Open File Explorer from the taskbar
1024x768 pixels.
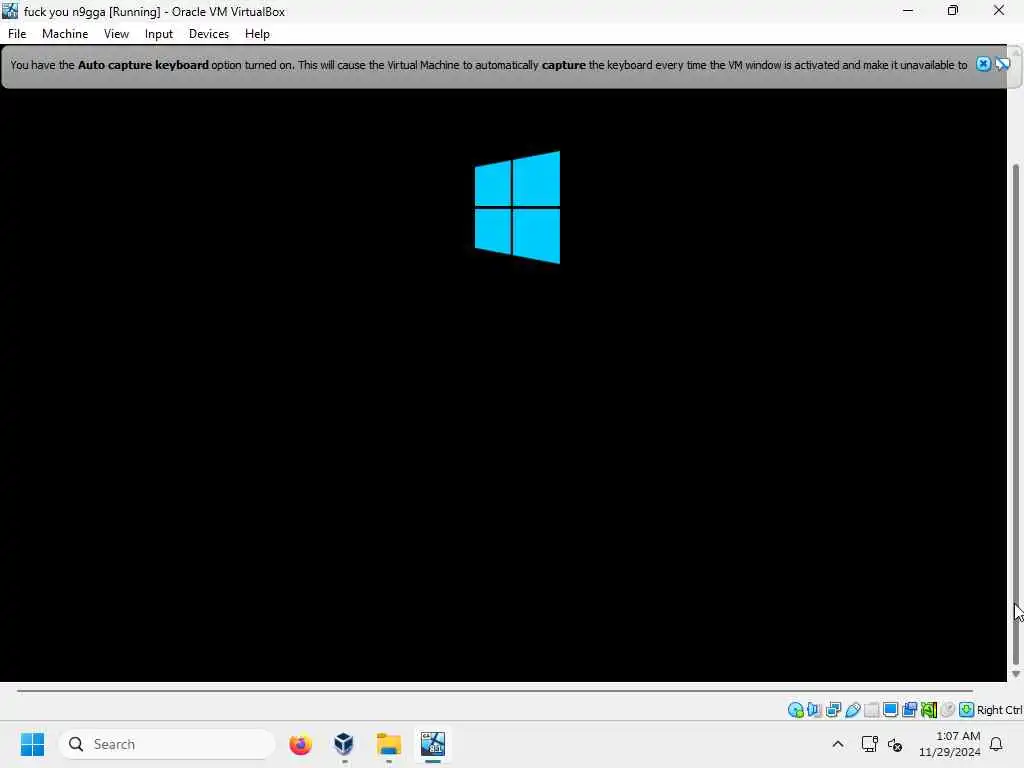[389, 744]
